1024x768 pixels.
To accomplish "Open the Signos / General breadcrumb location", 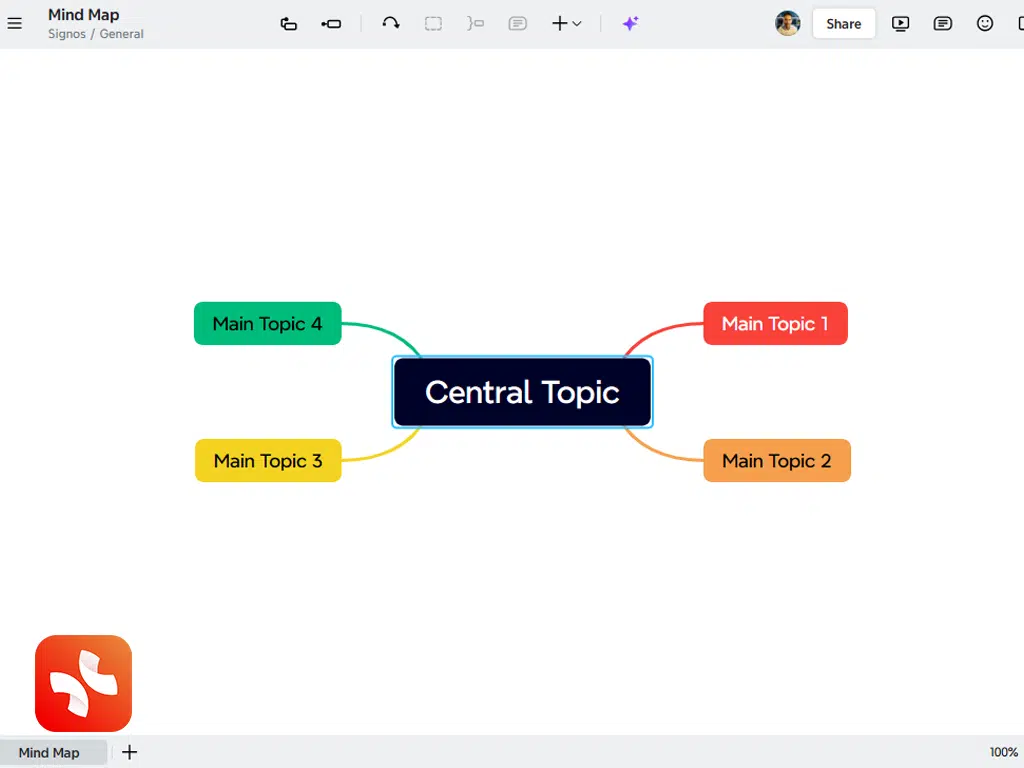I will coord(96,34).
